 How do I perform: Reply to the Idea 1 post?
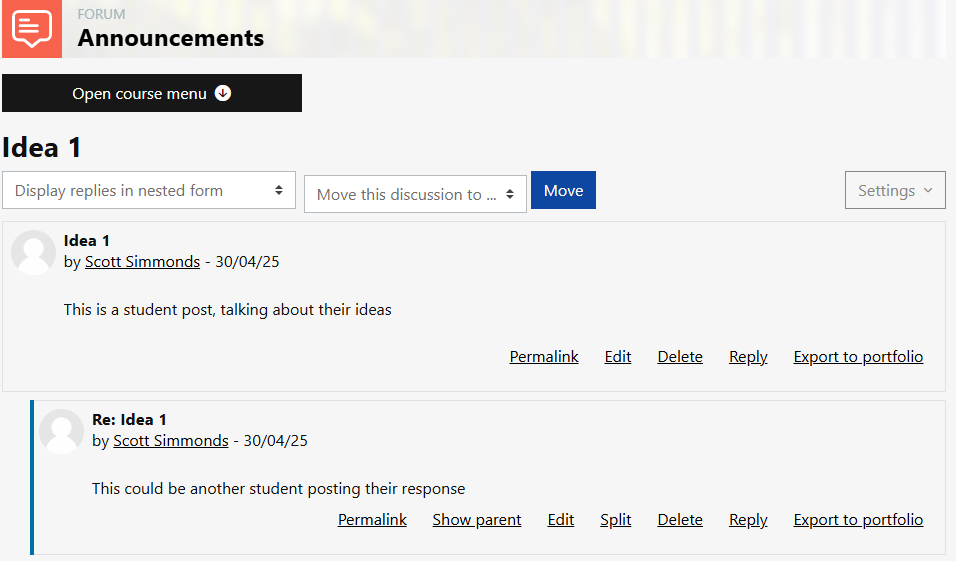point(748,357)
